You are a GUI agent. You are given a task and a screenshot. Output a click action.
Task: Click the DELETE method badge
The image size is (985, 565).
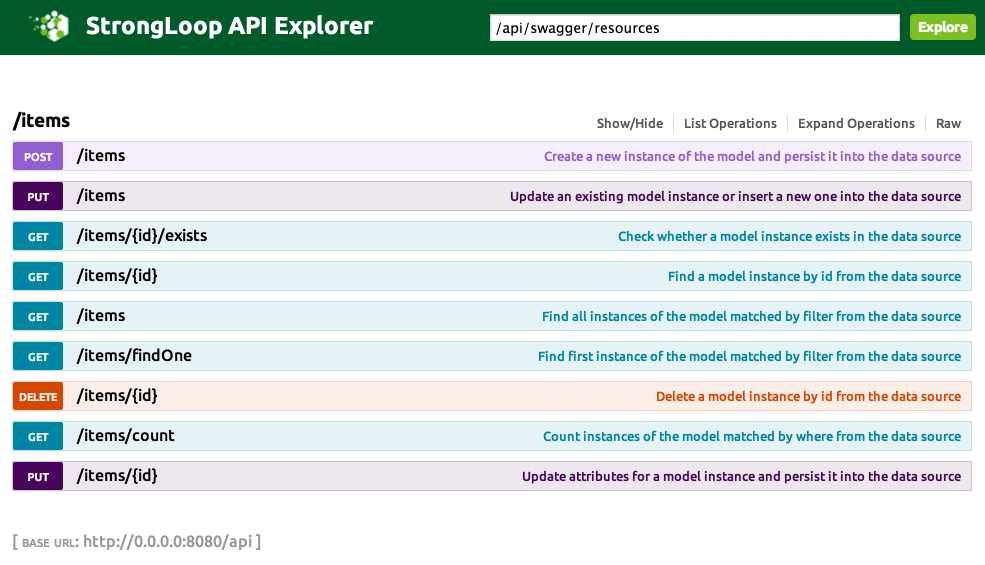point(38,397)
